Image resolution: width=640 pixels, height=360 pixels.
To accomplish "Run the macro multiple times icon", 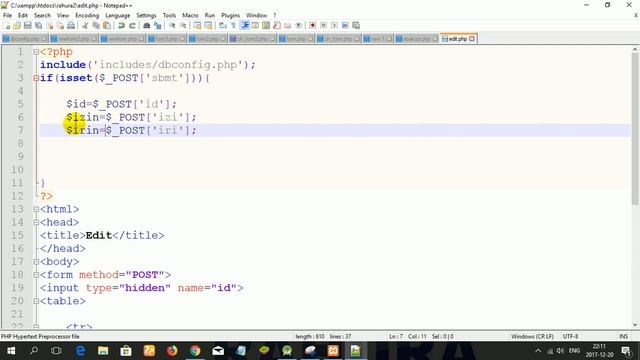I will [345, 25].
